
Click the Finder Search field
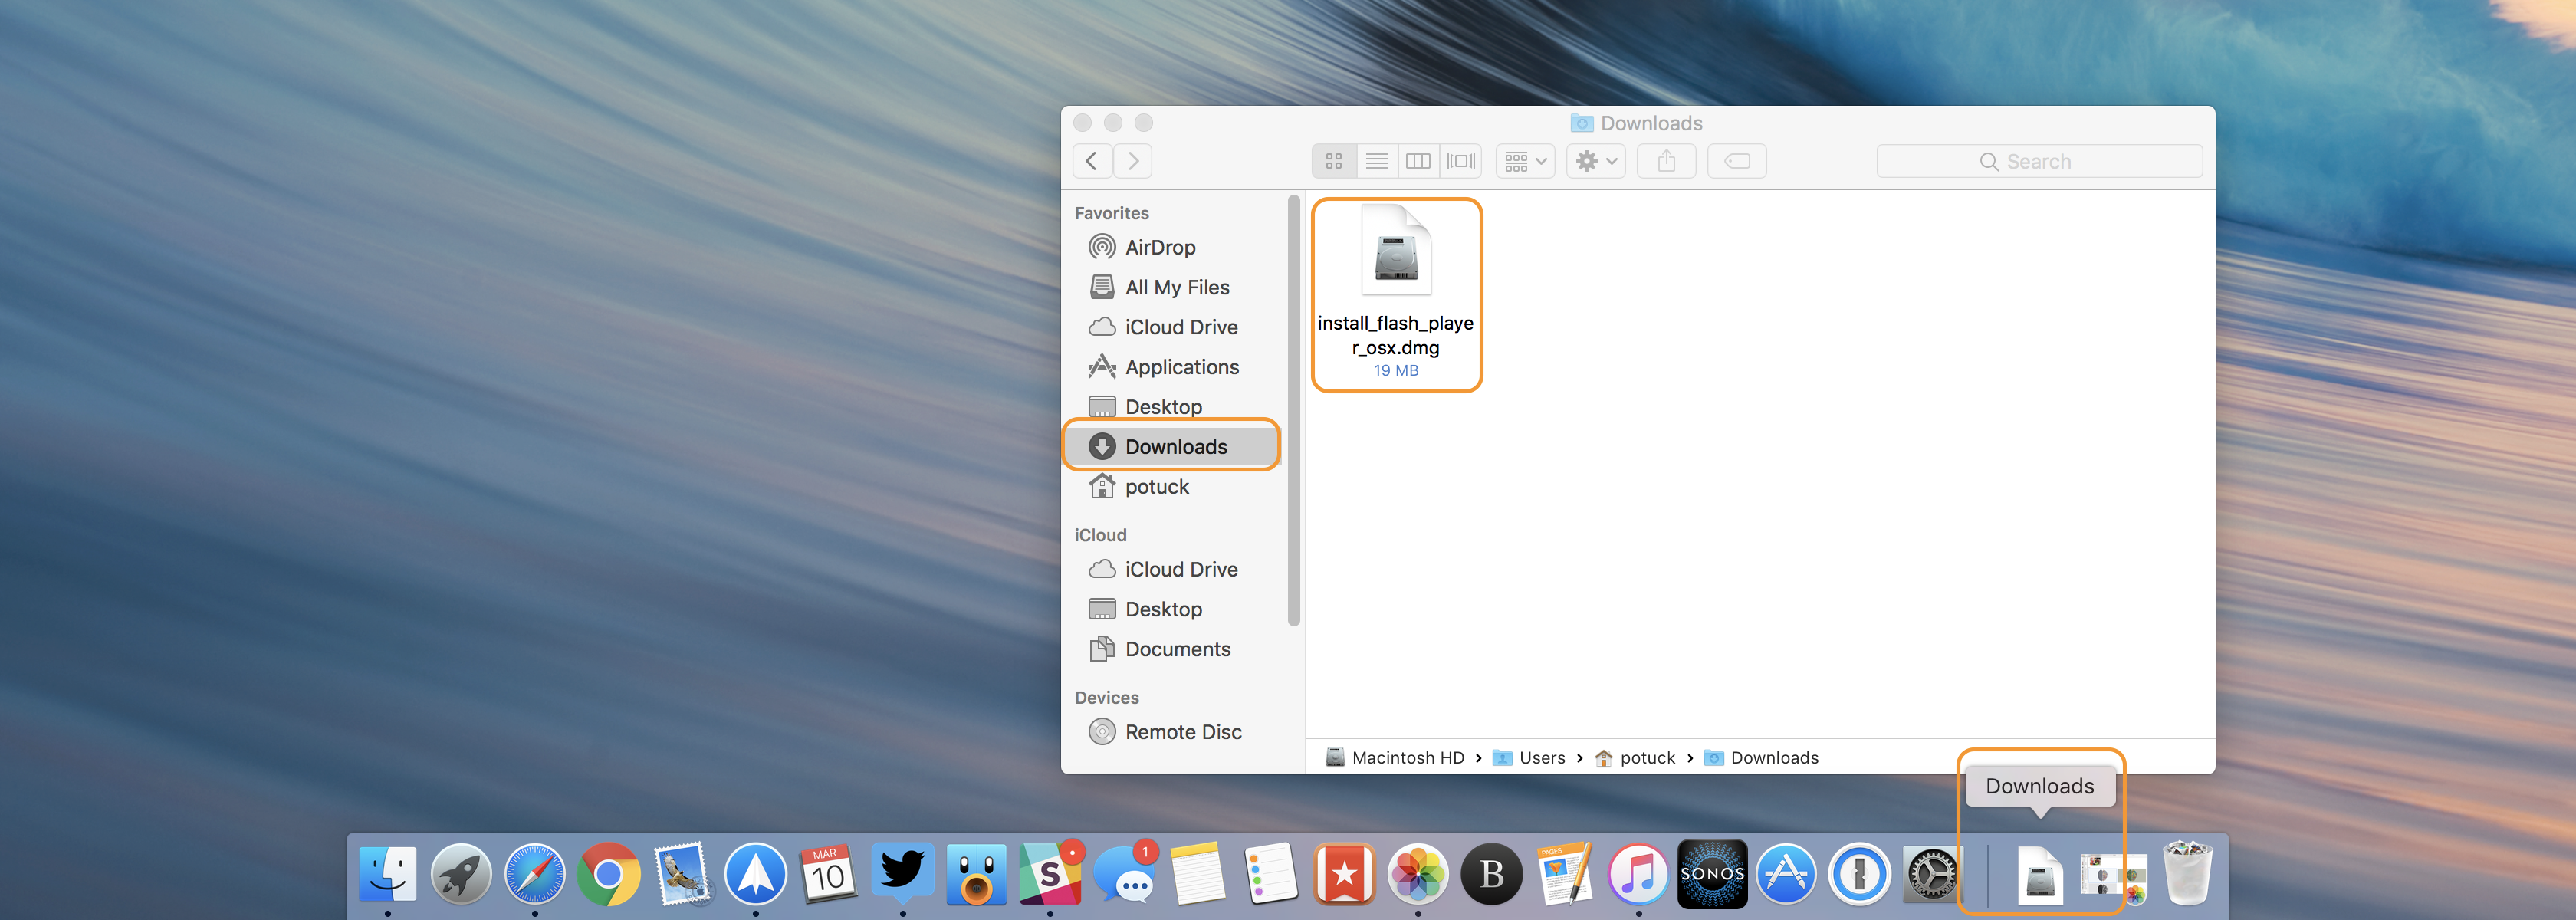click(2039, 161)
